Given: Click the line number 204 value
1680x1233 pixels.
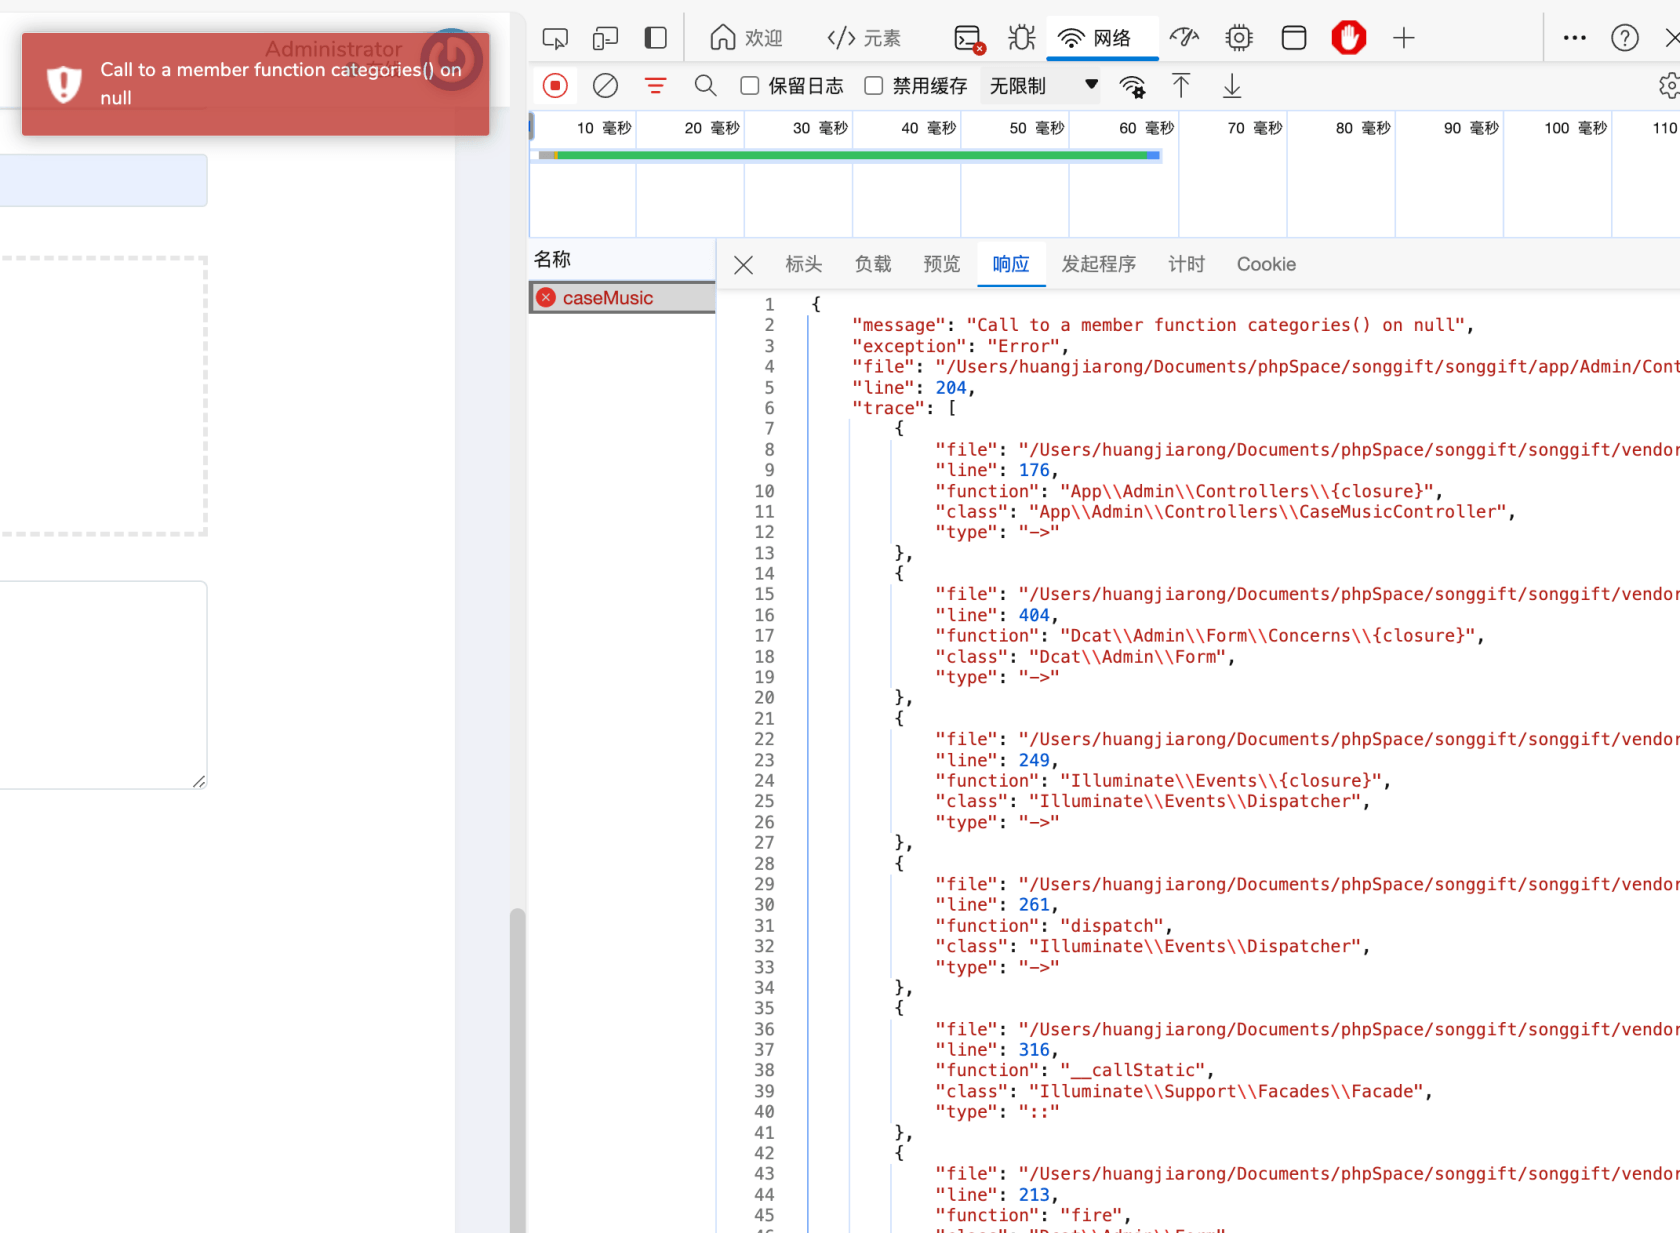Looking at the screenshot, I should pyautogui.click(x=951, y=388).
